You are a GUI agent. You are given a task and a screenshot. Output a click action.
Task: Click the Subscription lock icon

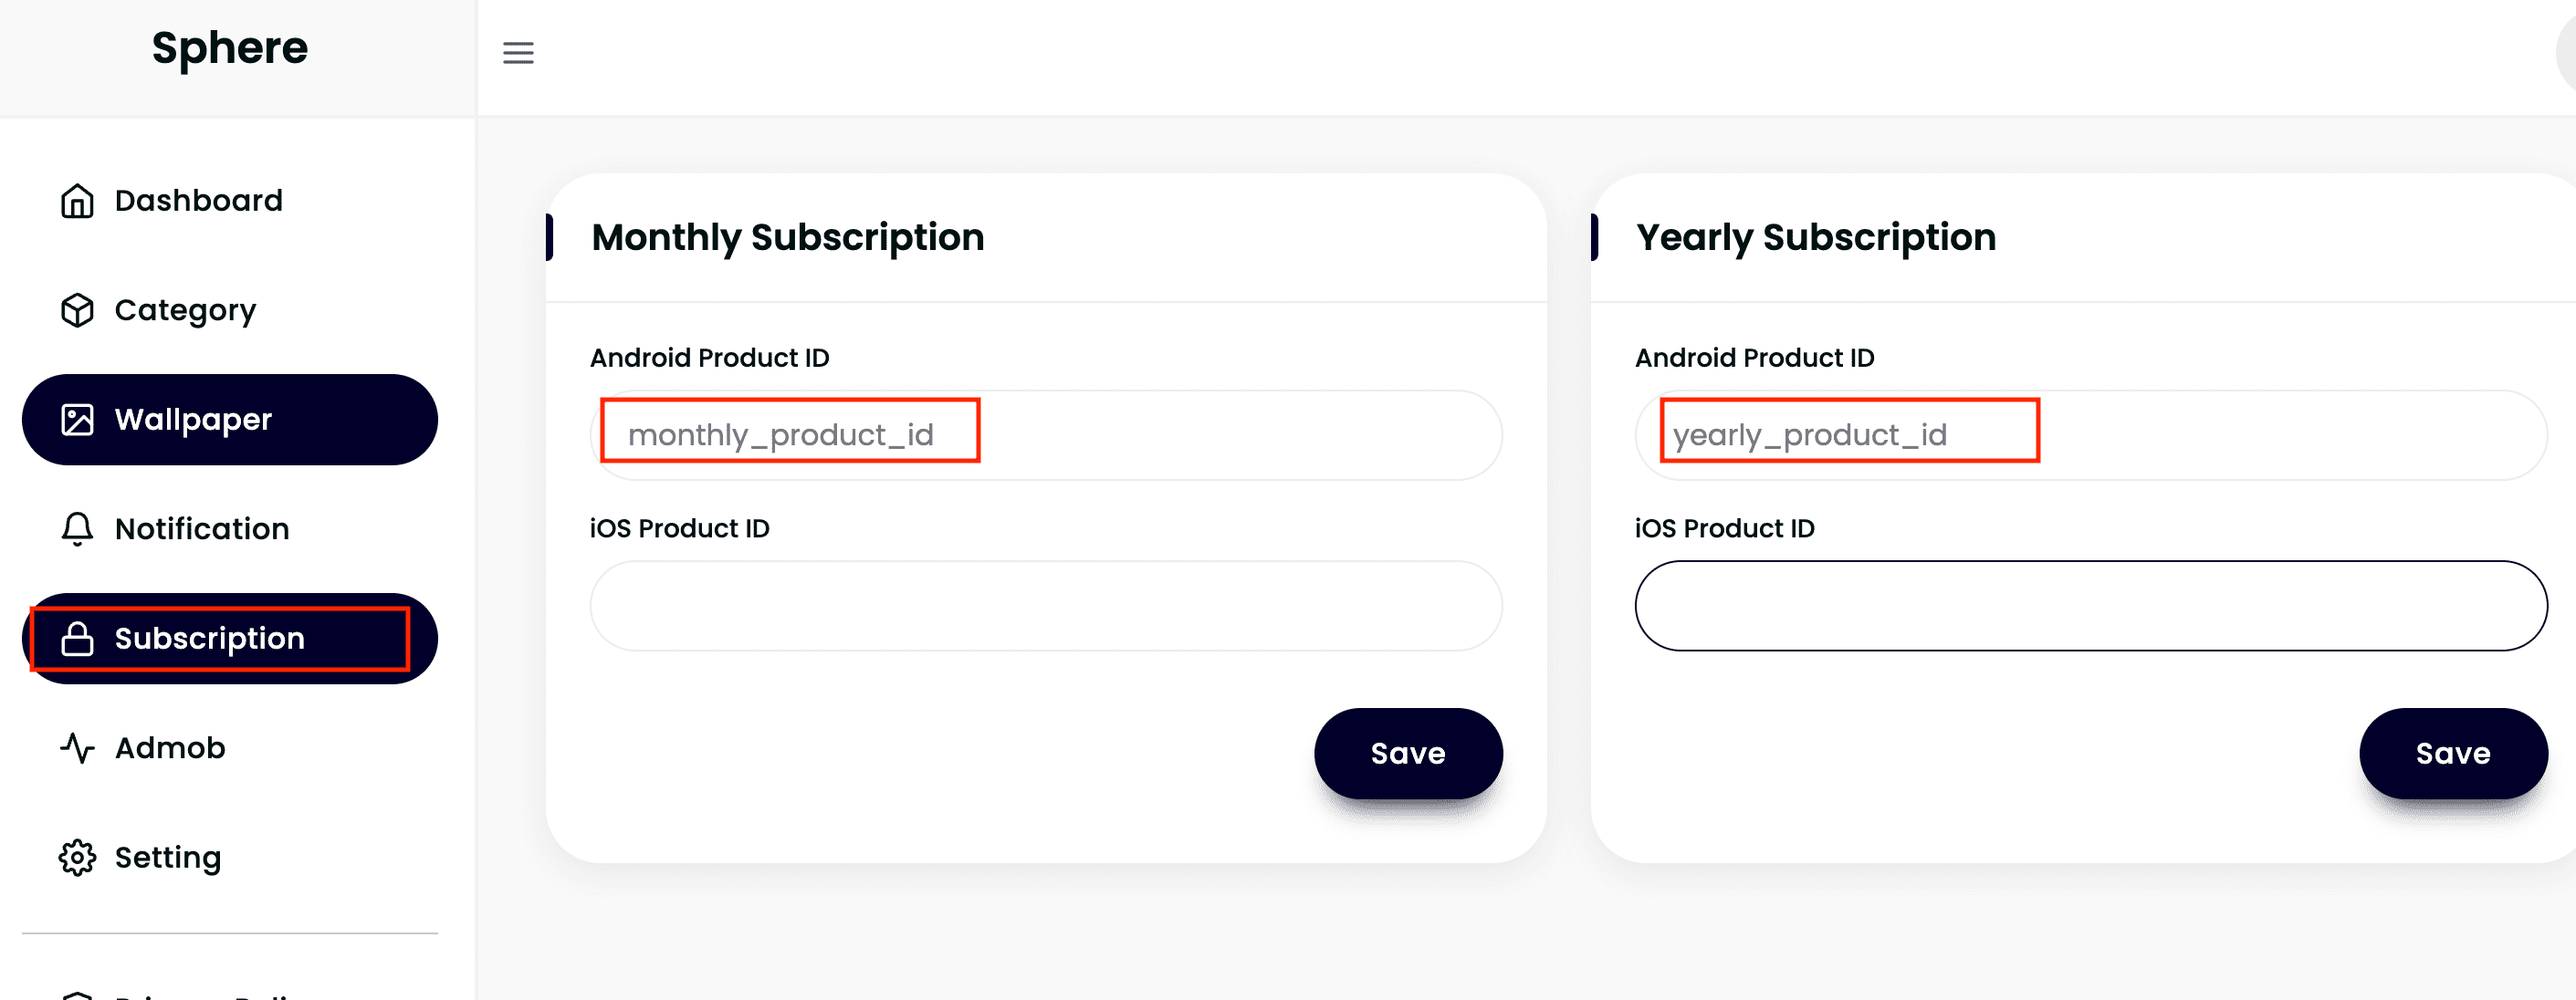point(77,639)
